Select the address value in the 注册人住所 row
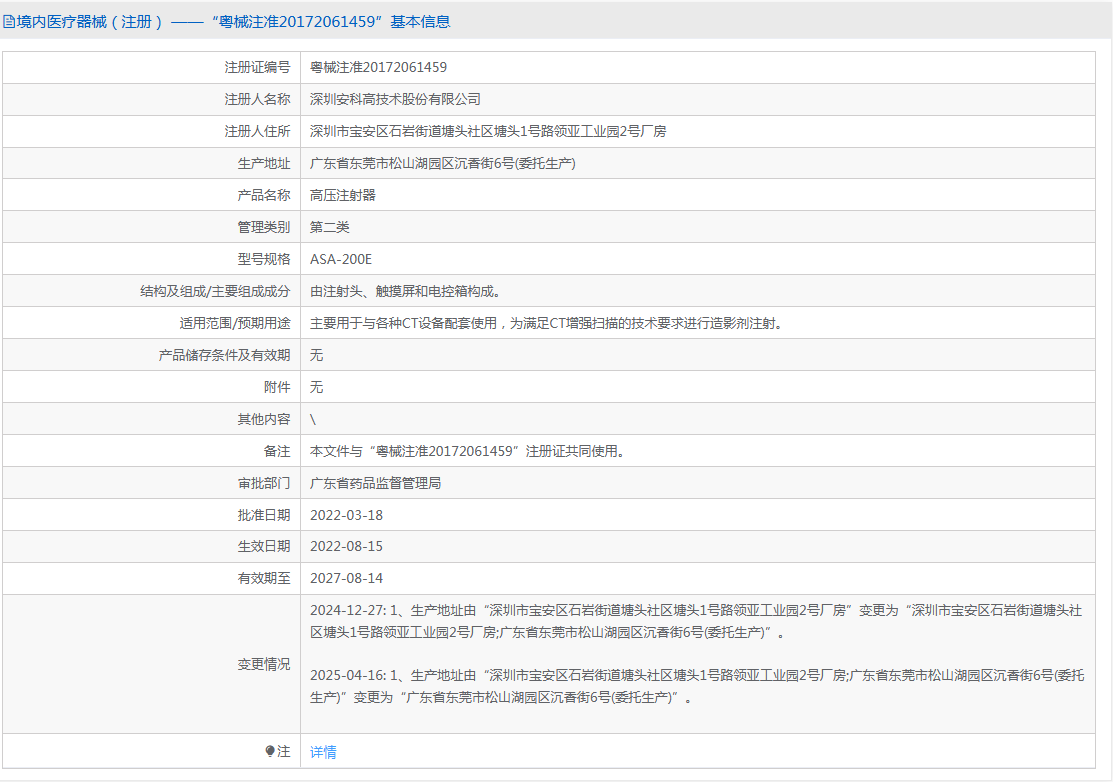Viewport: 1113px width, 782px height. click(488, 131)
